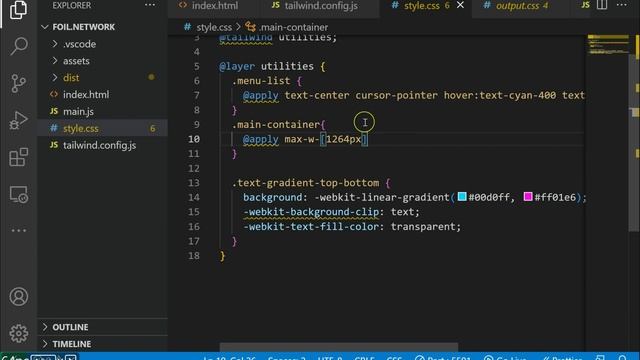Click line number 18 in the gutter

coord(194,256)
